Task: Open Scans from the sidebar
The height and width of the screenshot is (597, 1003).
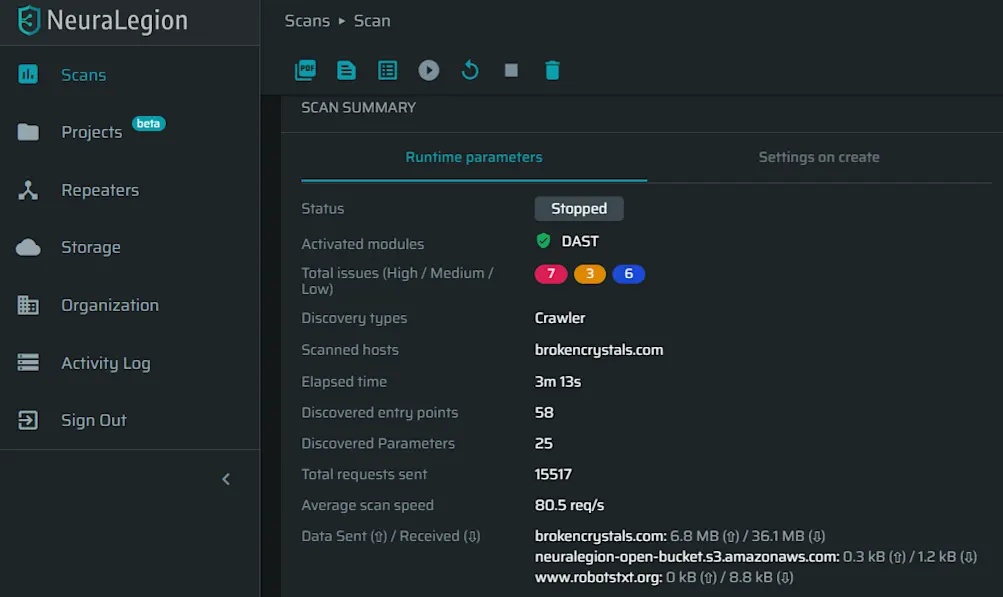Action: 83,74
